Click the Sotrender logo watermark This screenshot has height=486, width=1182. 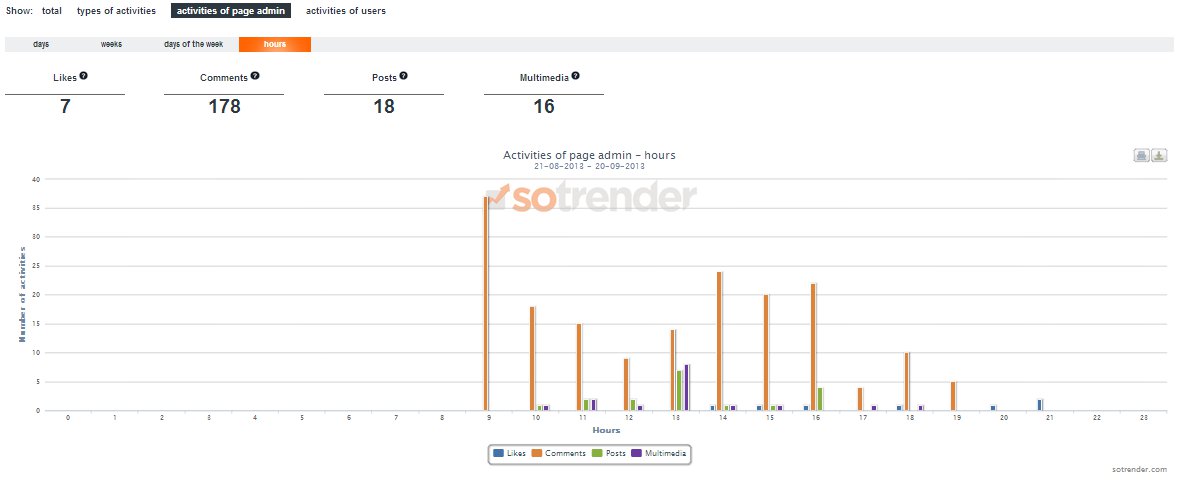point(591,198)
